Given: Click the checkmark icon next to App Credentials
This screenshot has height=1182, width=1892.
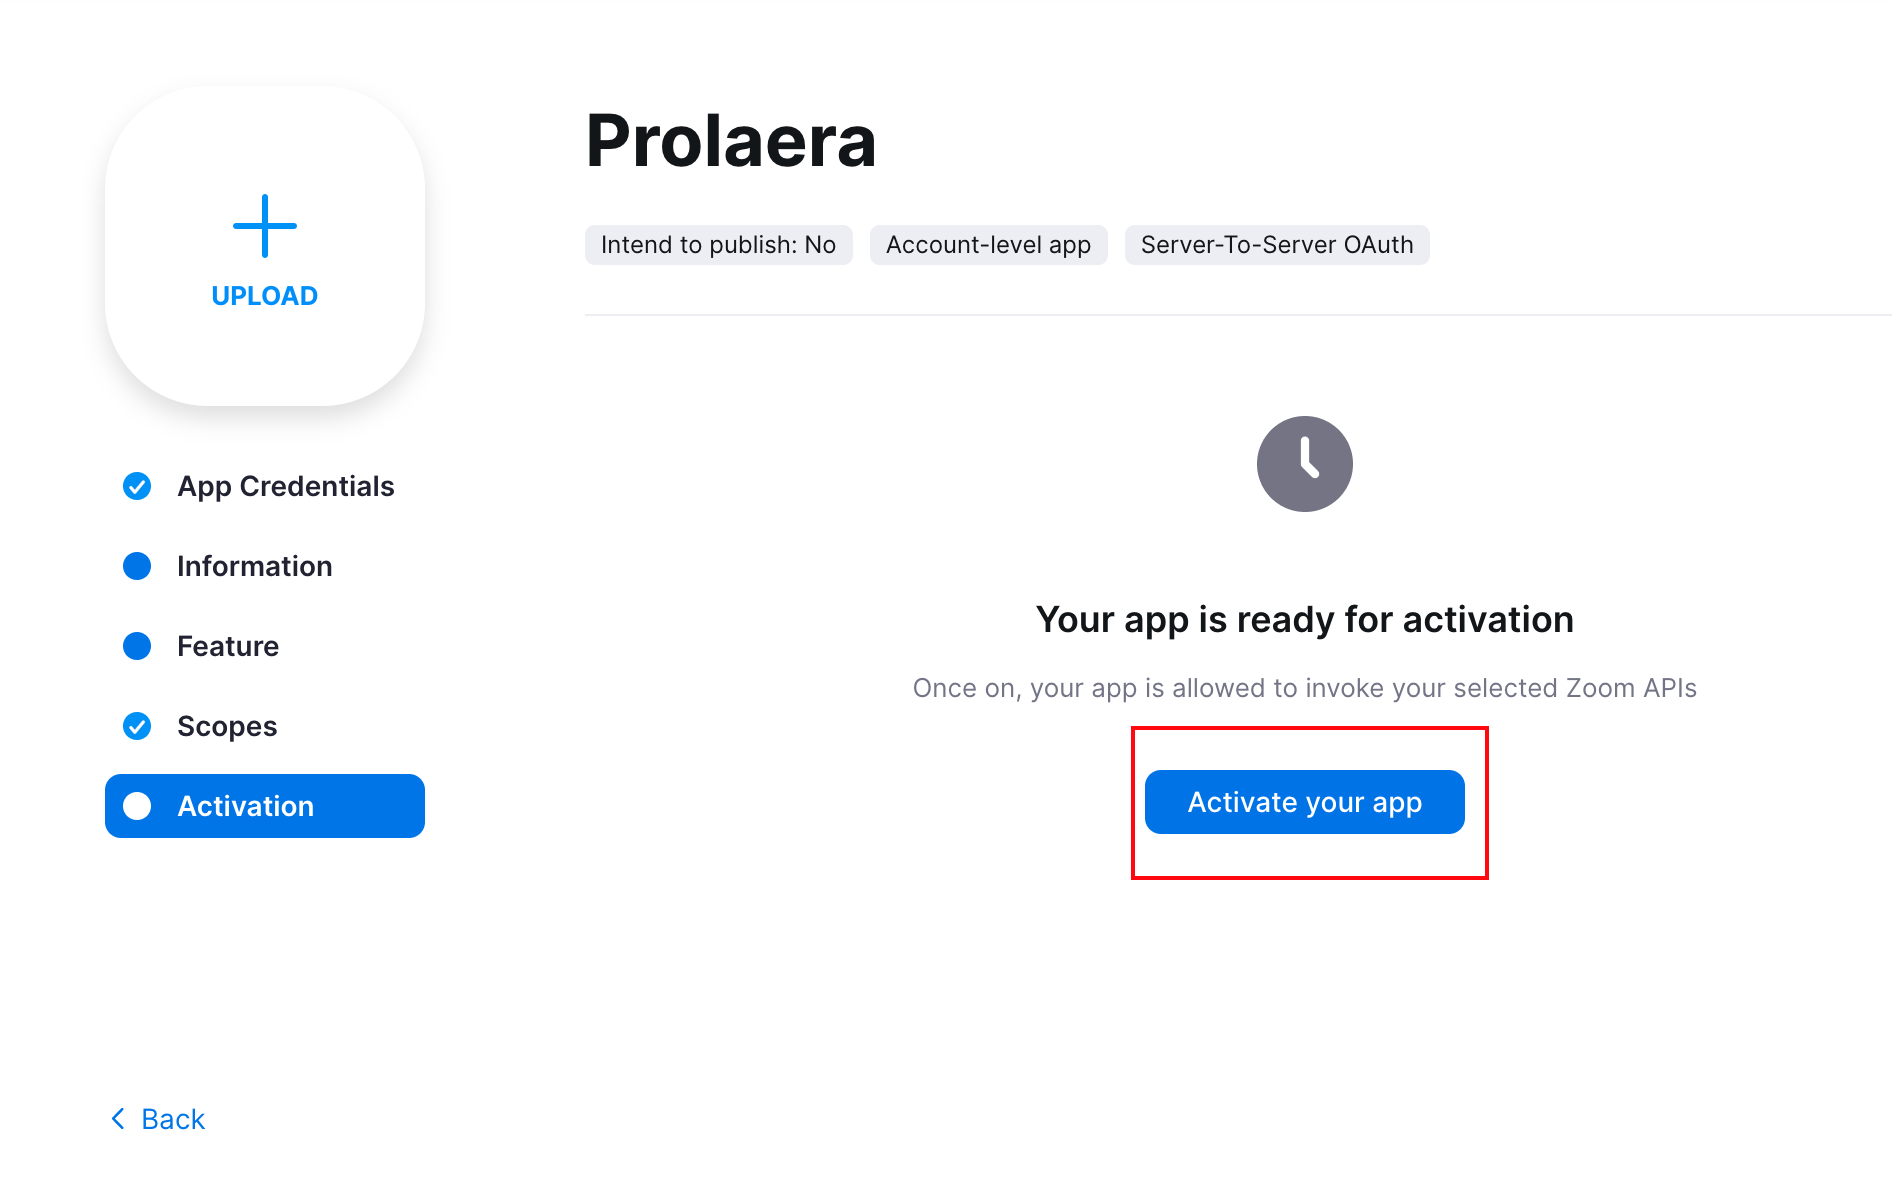Looking at the screenshot, I should 136,486.
